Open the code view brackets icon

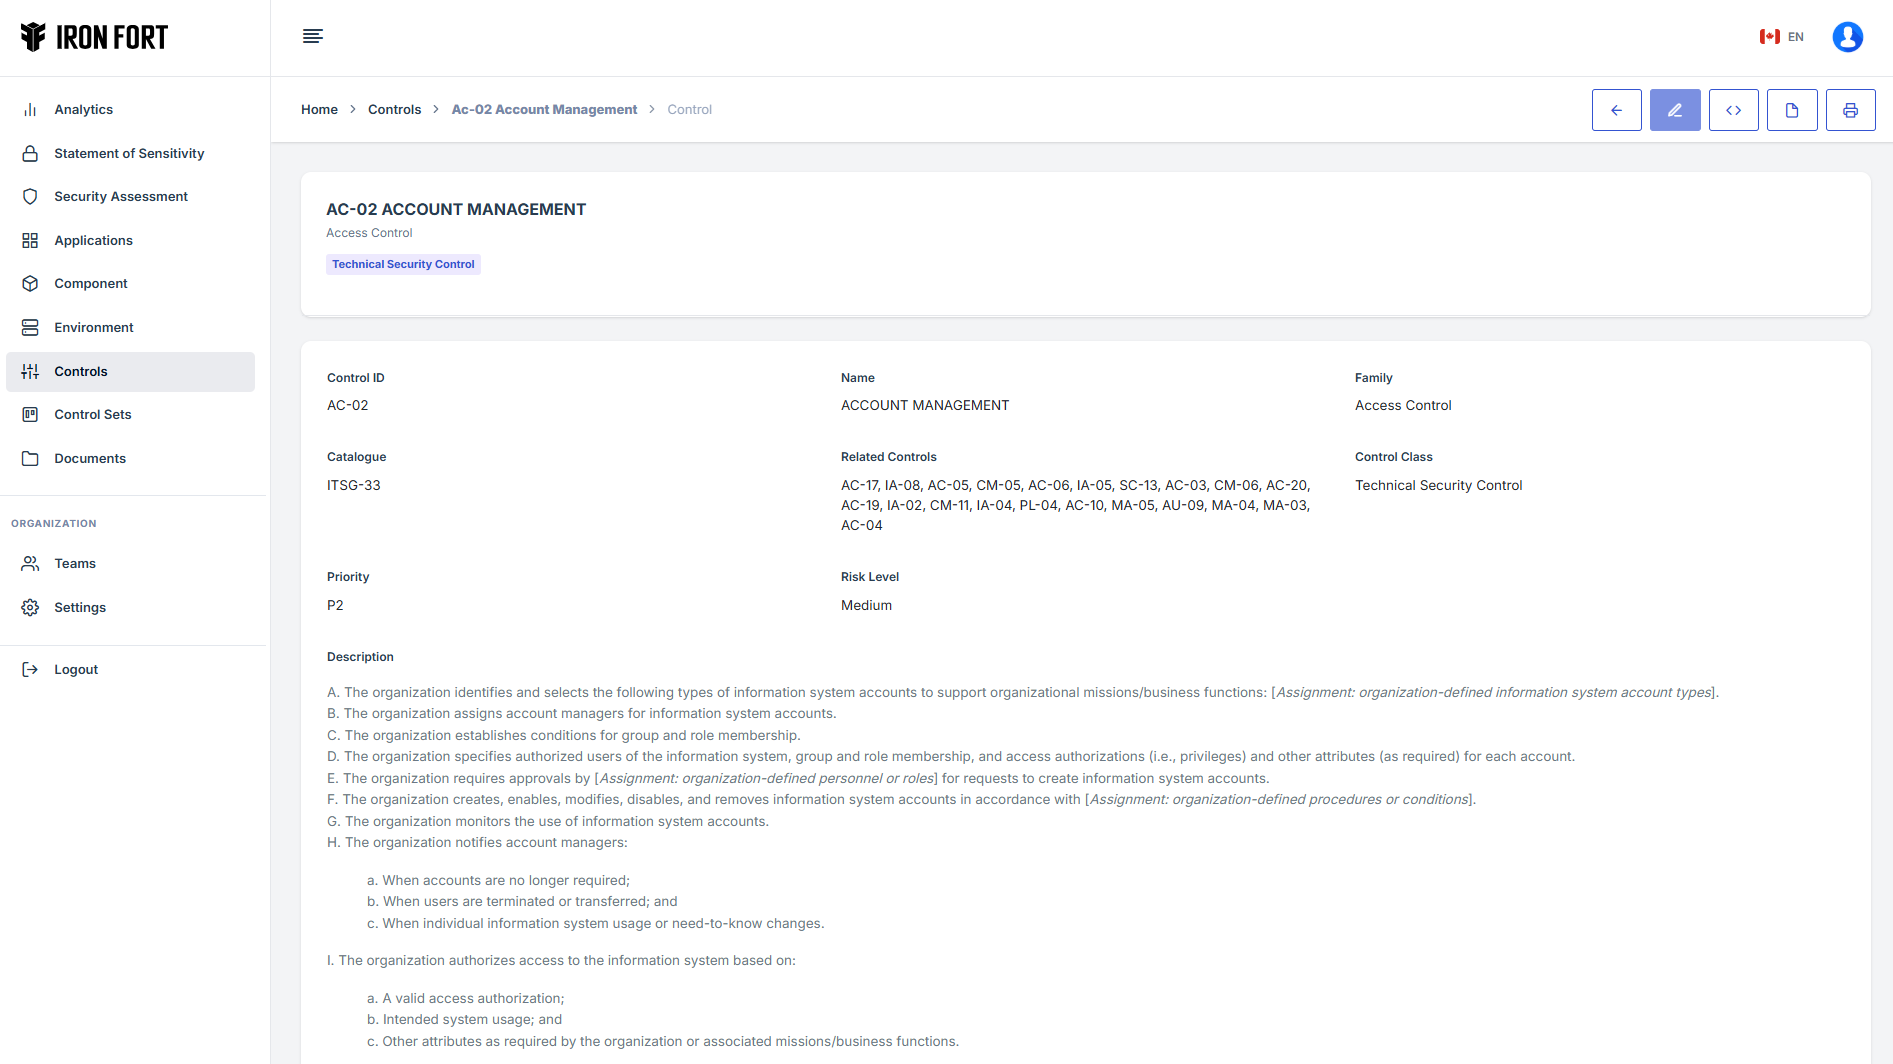click(x=1733, y=110)
